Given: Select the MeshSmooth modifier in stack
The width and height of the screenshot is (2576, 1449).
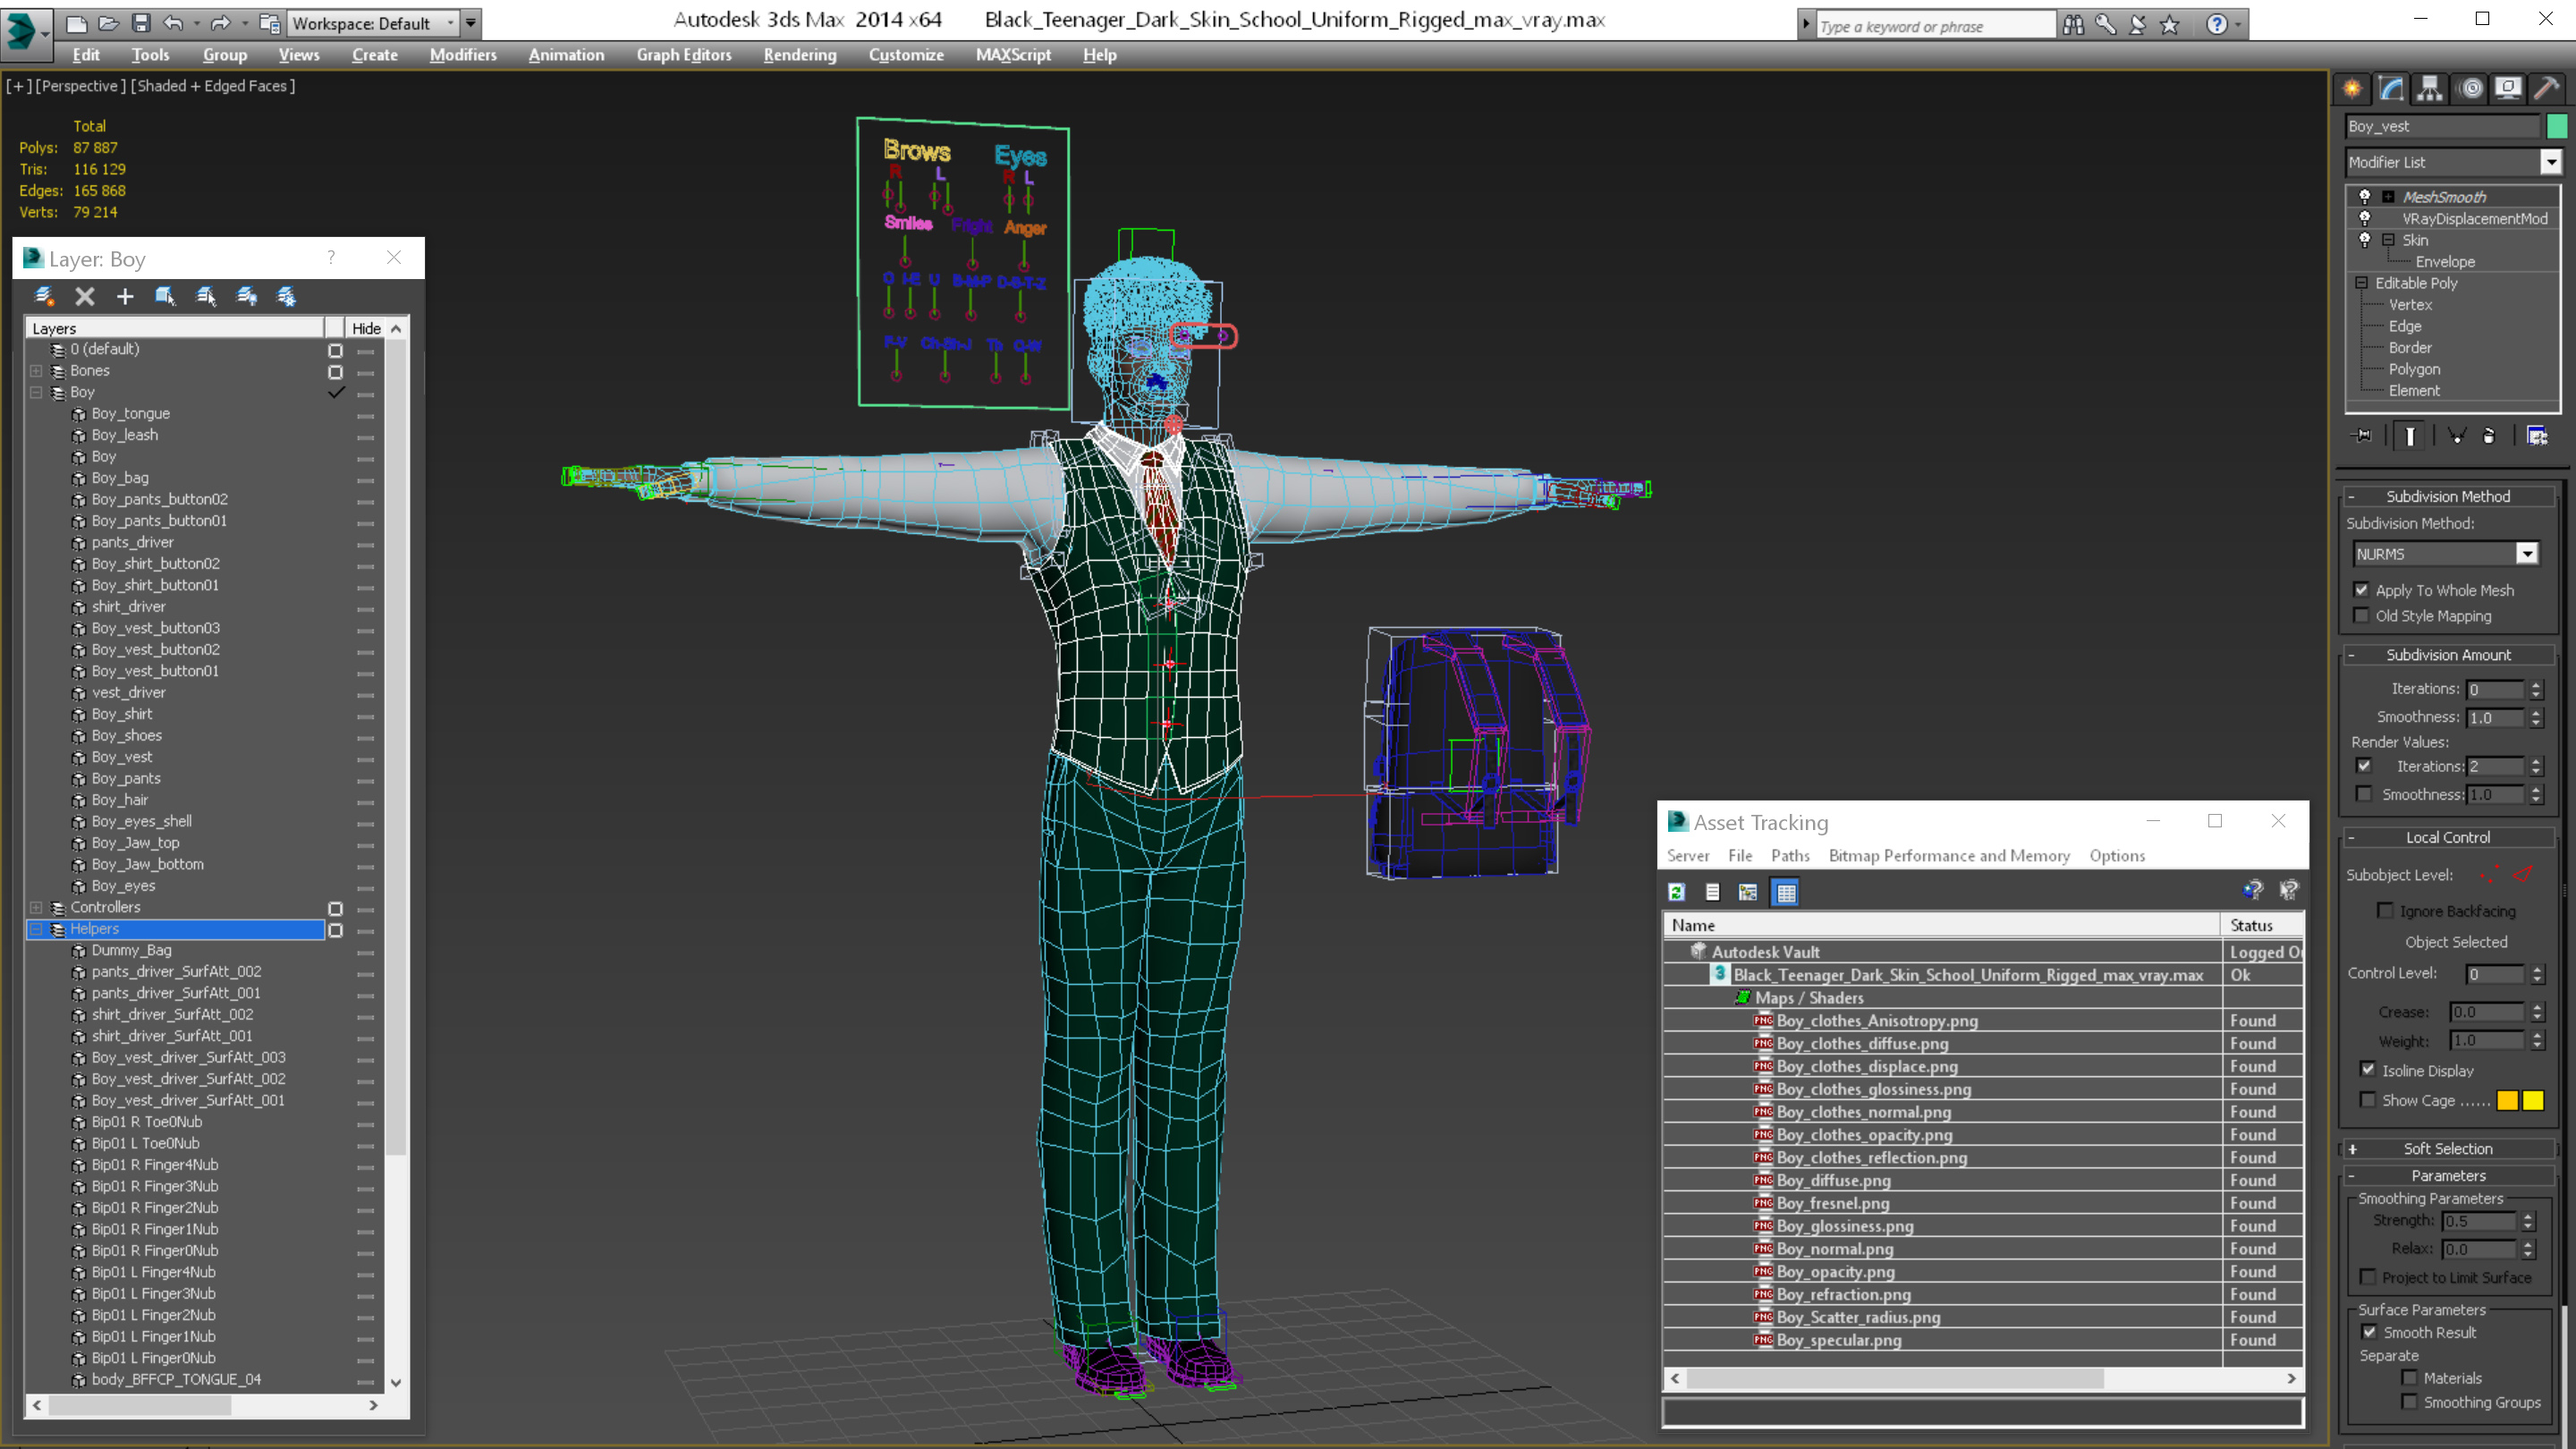Looking at the screenshot, I should [2444, 197].
